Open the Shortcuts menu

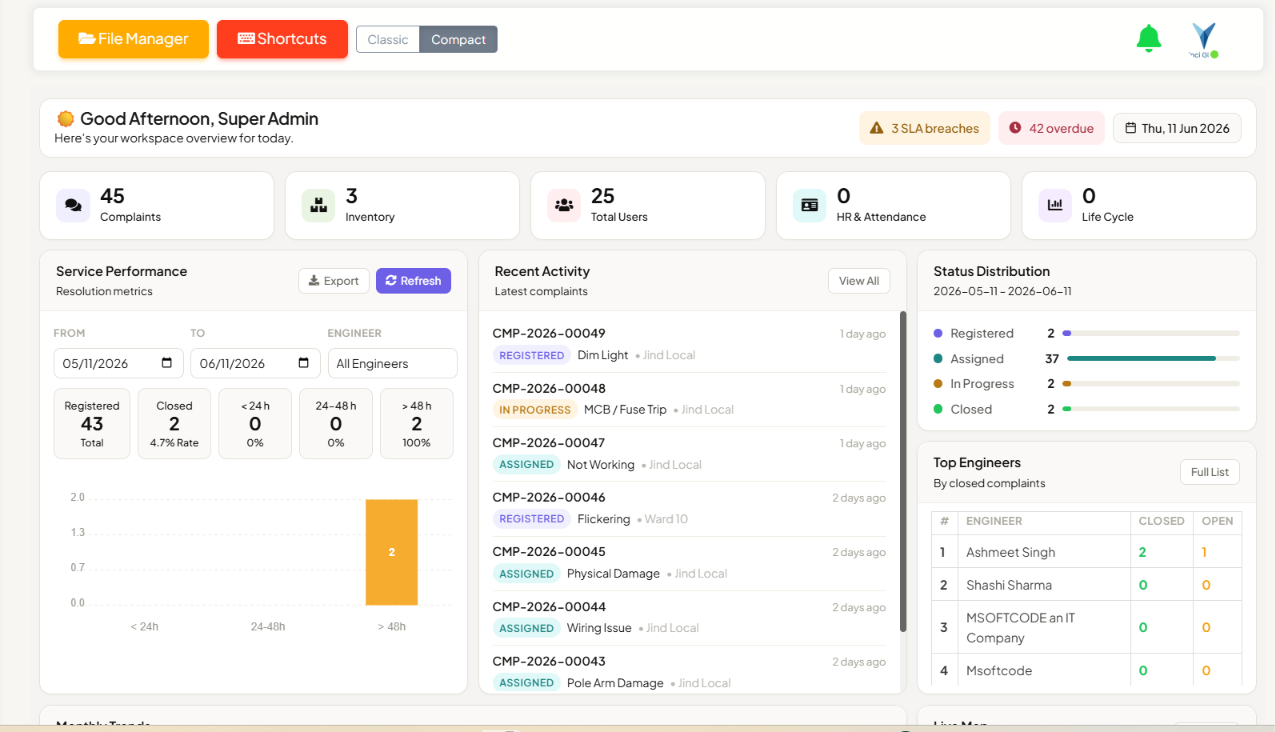coord(282,39)
